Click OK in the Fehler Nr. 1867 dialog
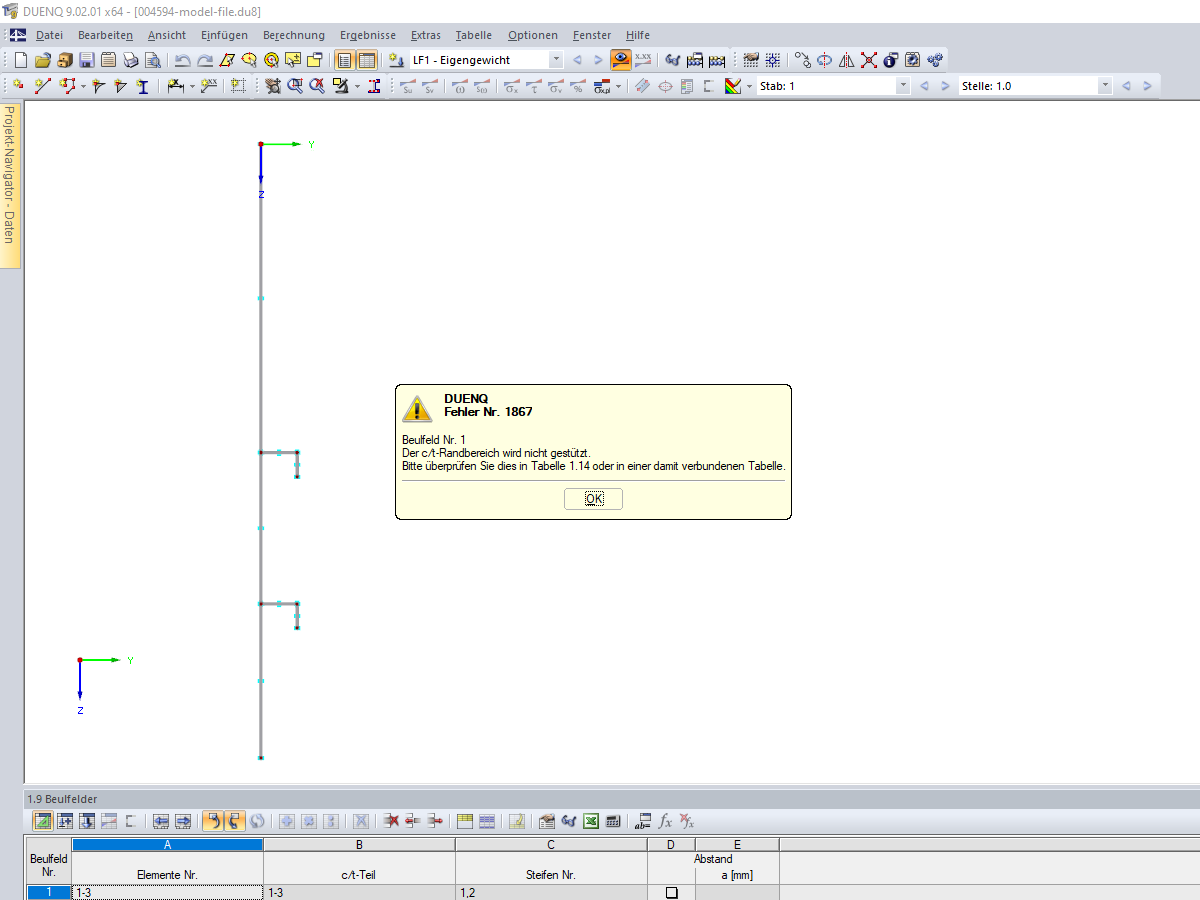This screenshot has height=900, width=1200. 593,499
